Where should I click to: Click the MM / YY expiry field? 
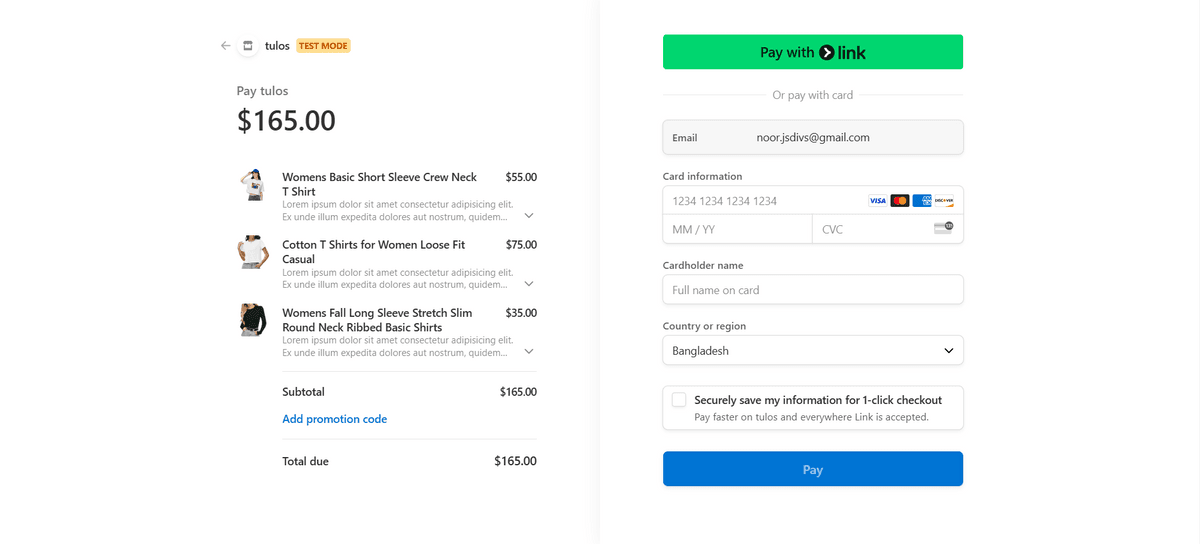tap(737, 229)
